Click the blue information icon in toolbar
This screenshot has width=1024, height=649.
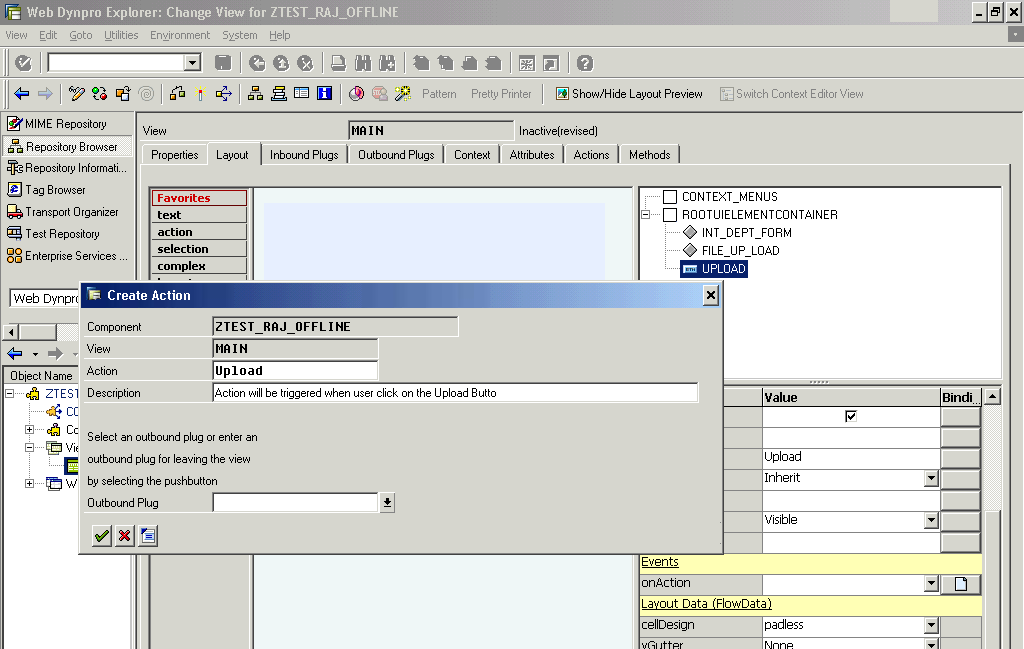click(324, 94)
